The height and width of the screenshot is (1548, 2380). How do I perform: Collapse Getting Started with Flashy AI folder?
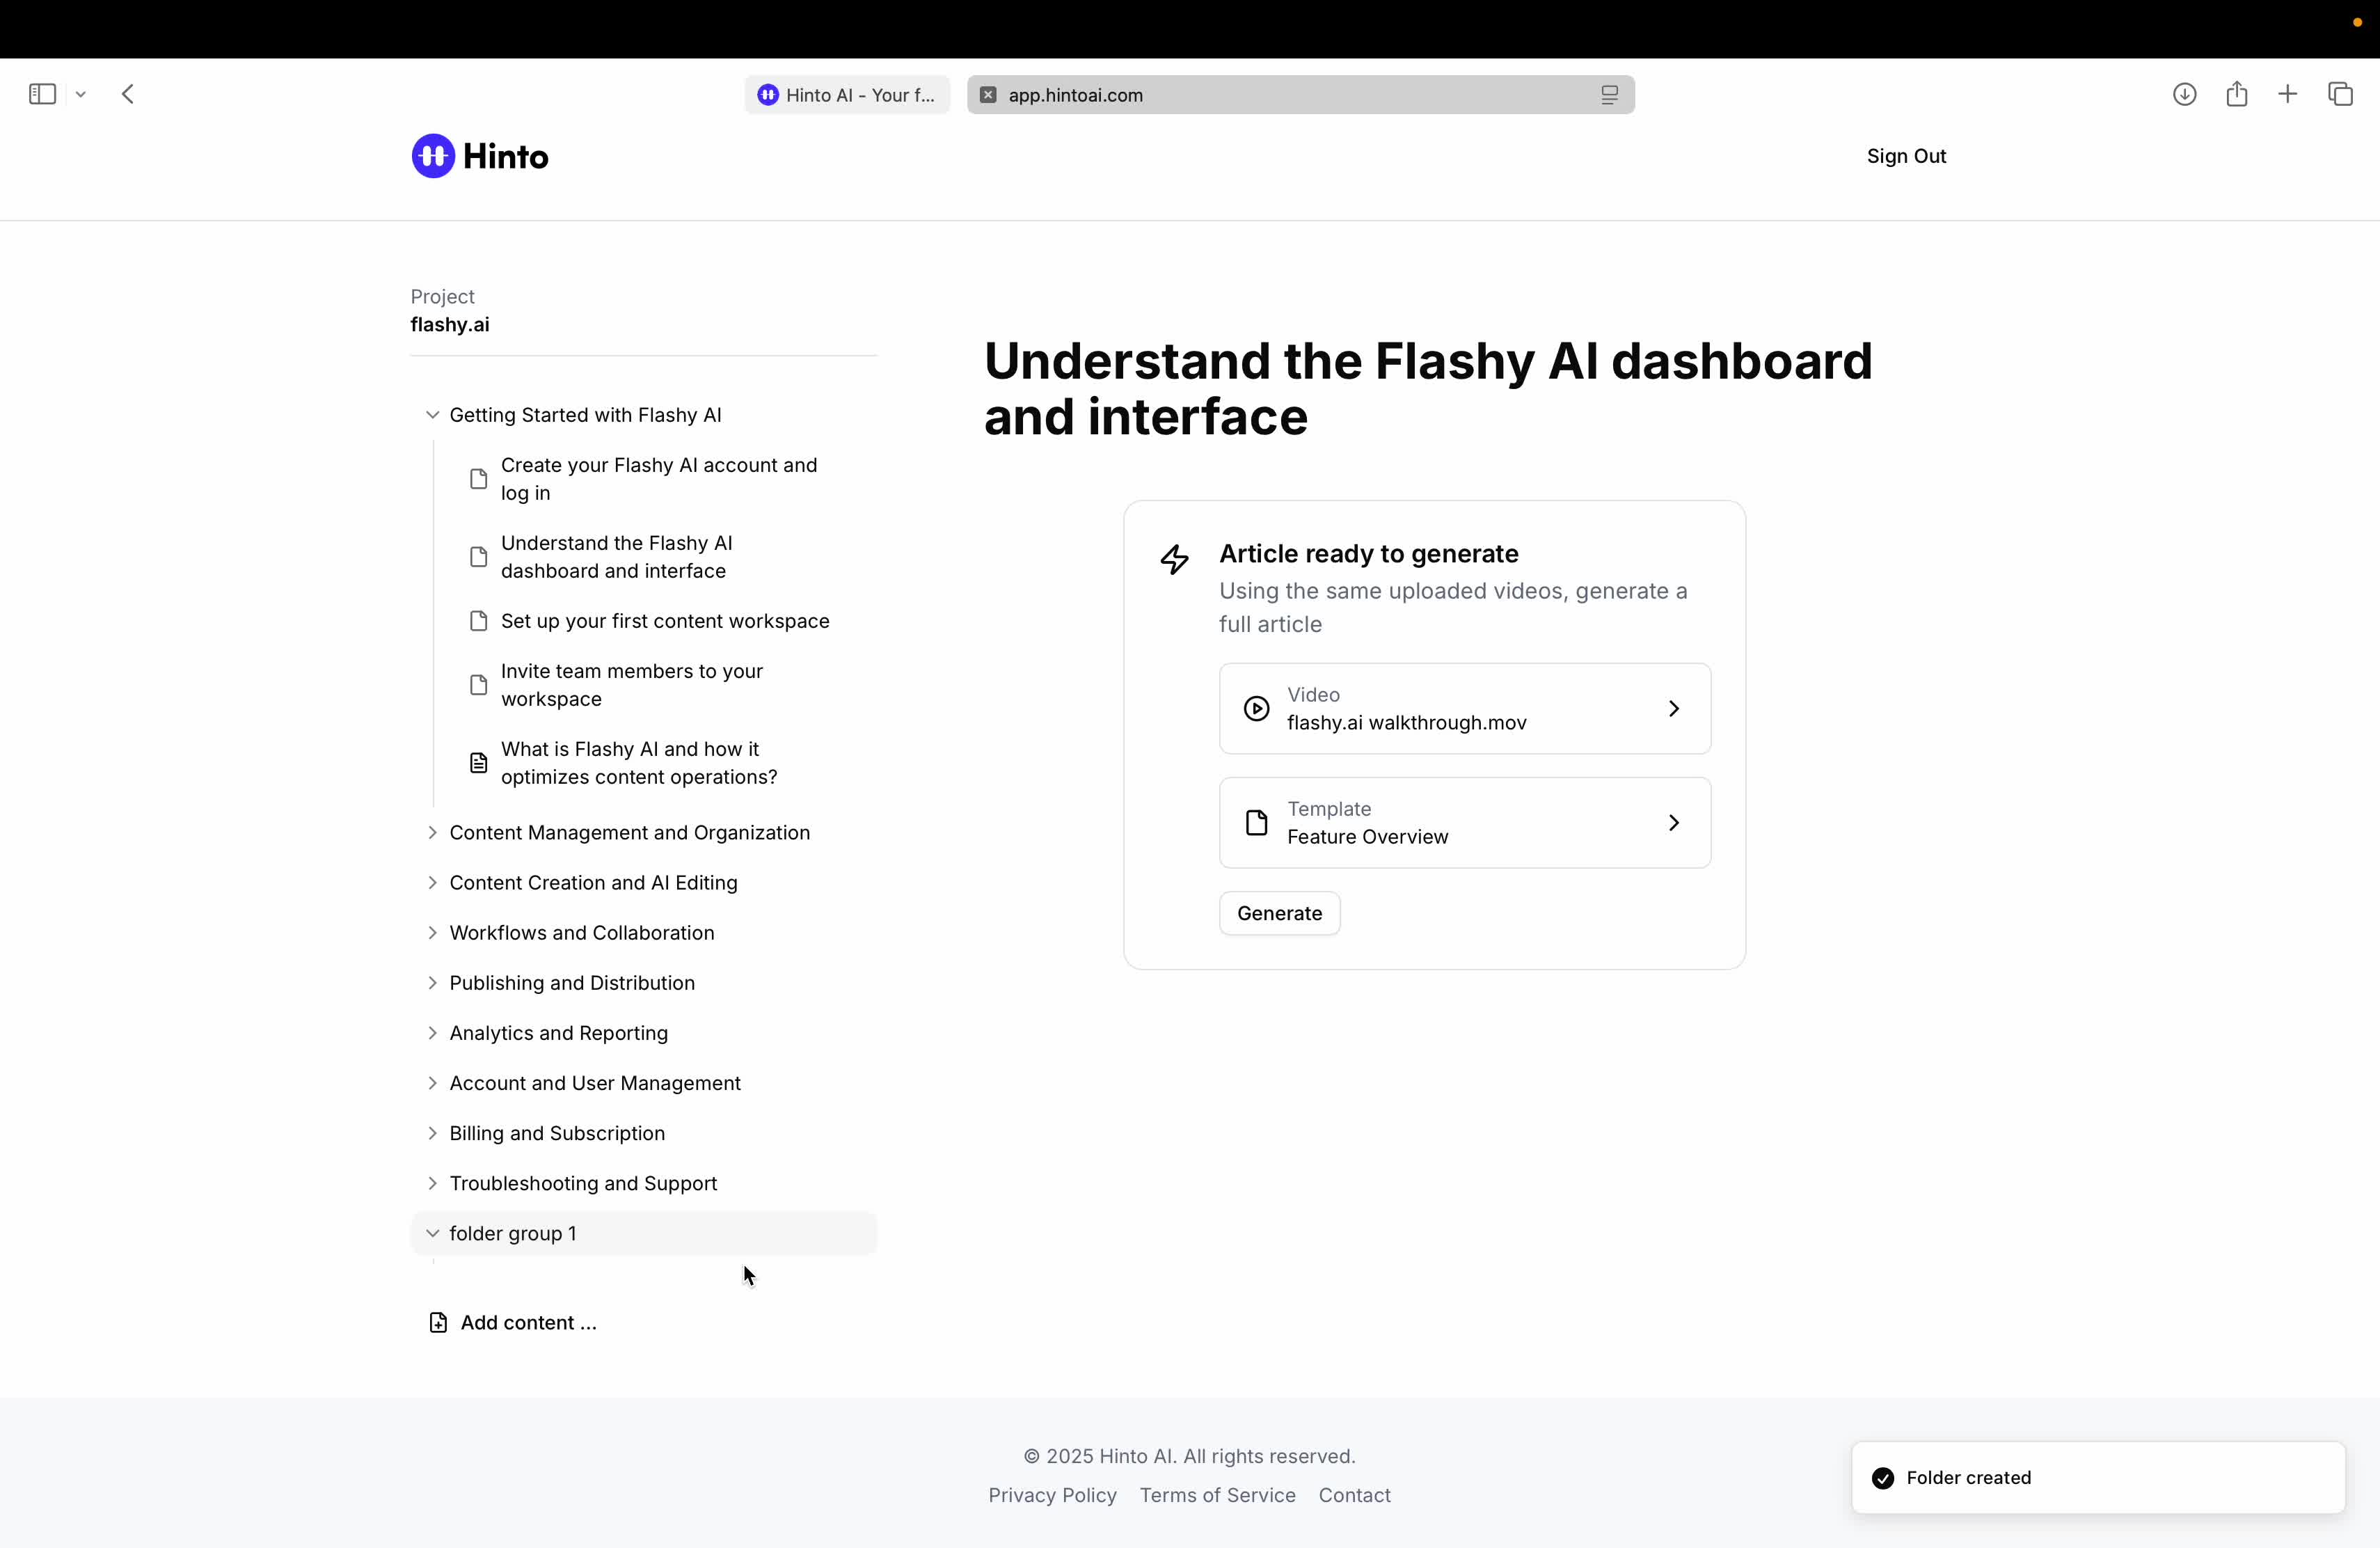[x=432, y=415]
